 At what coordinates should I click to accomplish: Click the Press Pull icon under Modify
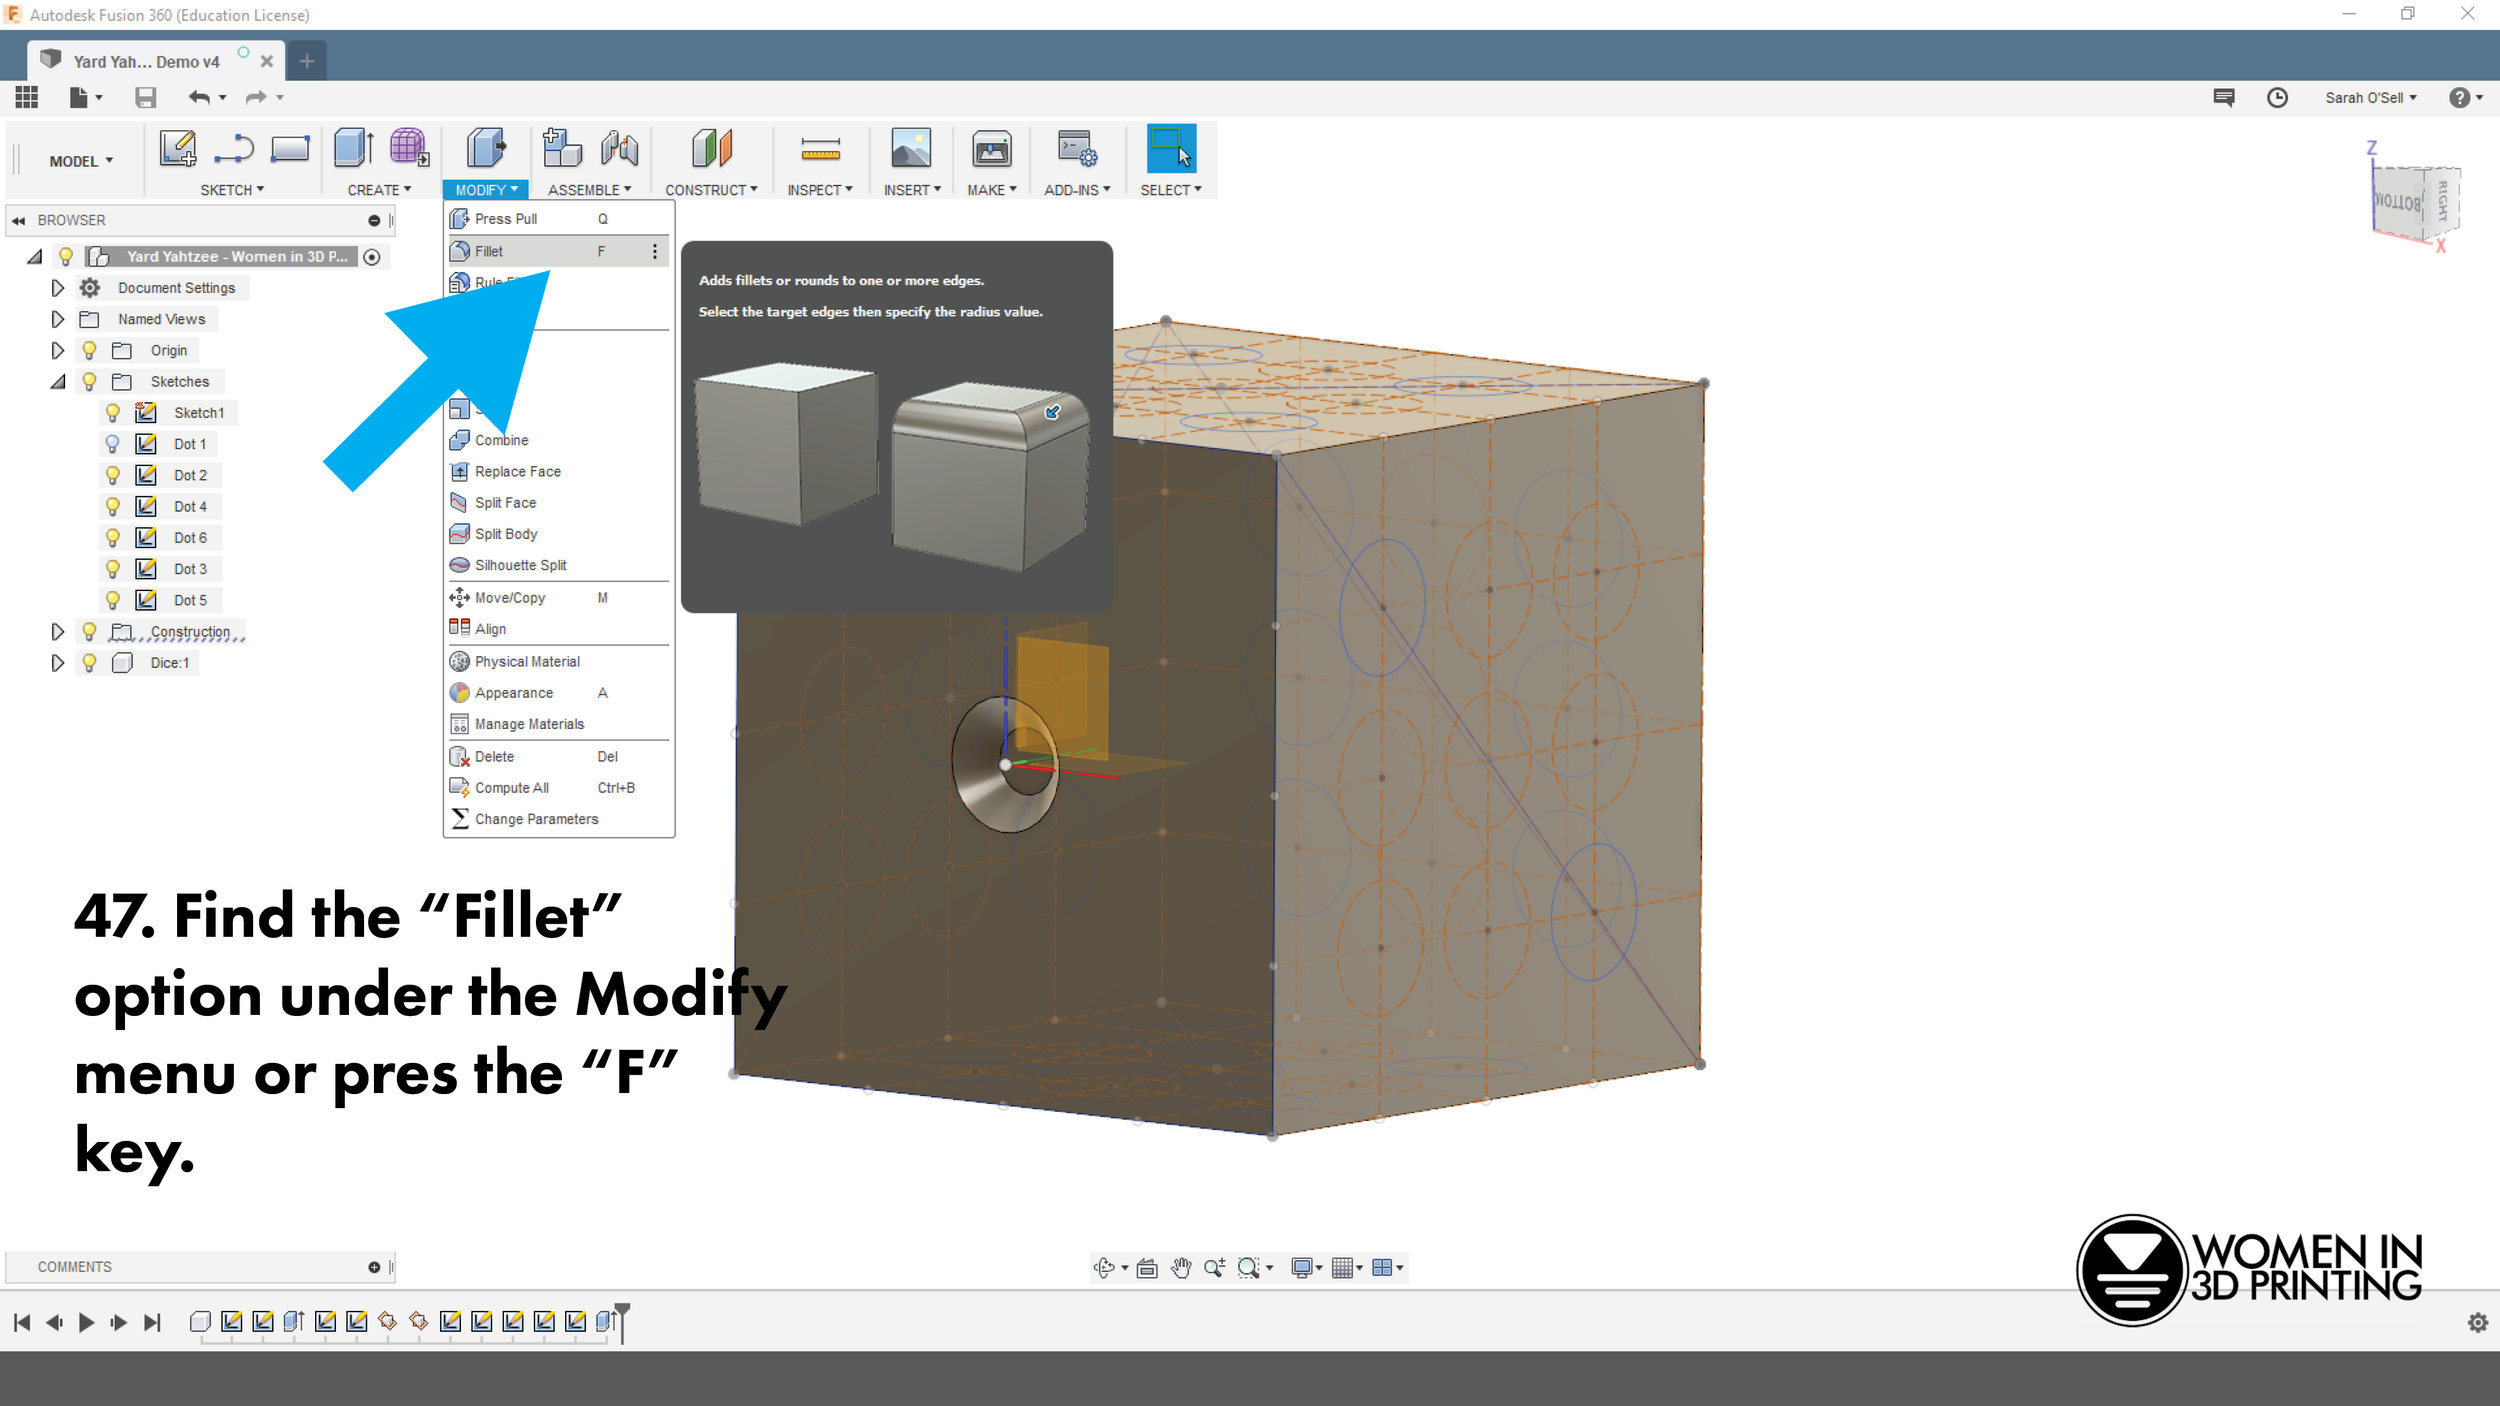click(x=486, y=148)
